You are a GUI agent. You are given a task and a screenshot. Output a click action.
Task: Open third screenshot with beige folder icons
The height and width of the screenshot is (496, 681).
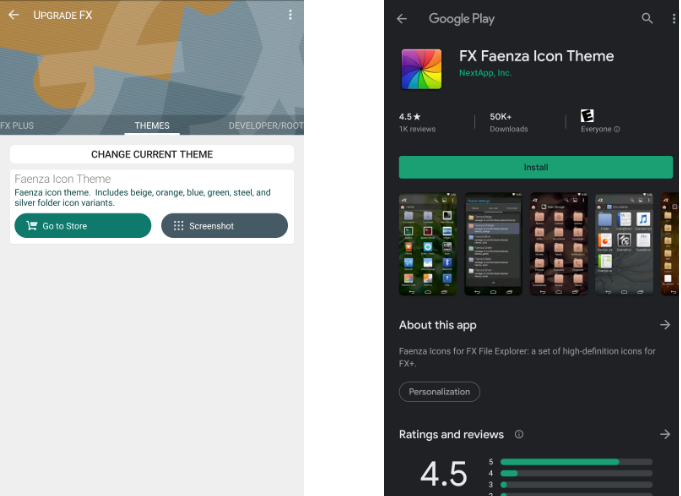tap(559, 244)
